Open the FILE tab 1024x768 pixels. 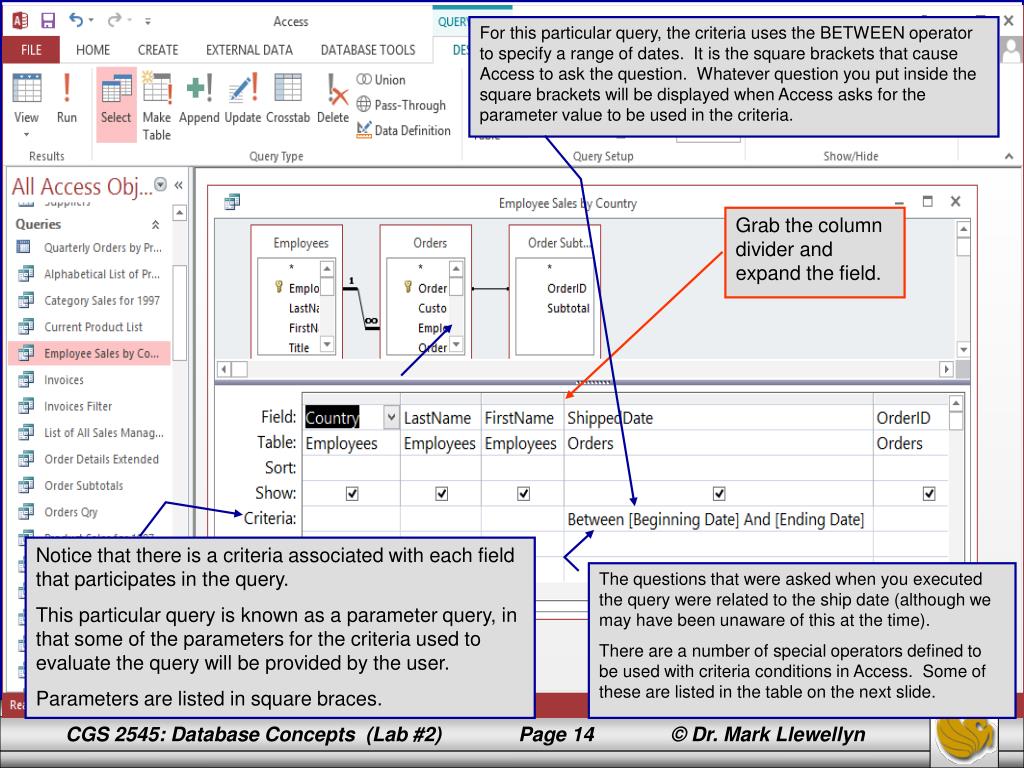coord(31,50)
